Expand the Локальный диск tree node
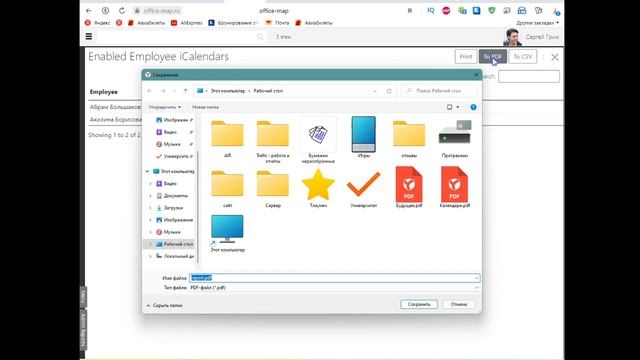This screenshot has height=360, width=640. click(x=150, y=256)
